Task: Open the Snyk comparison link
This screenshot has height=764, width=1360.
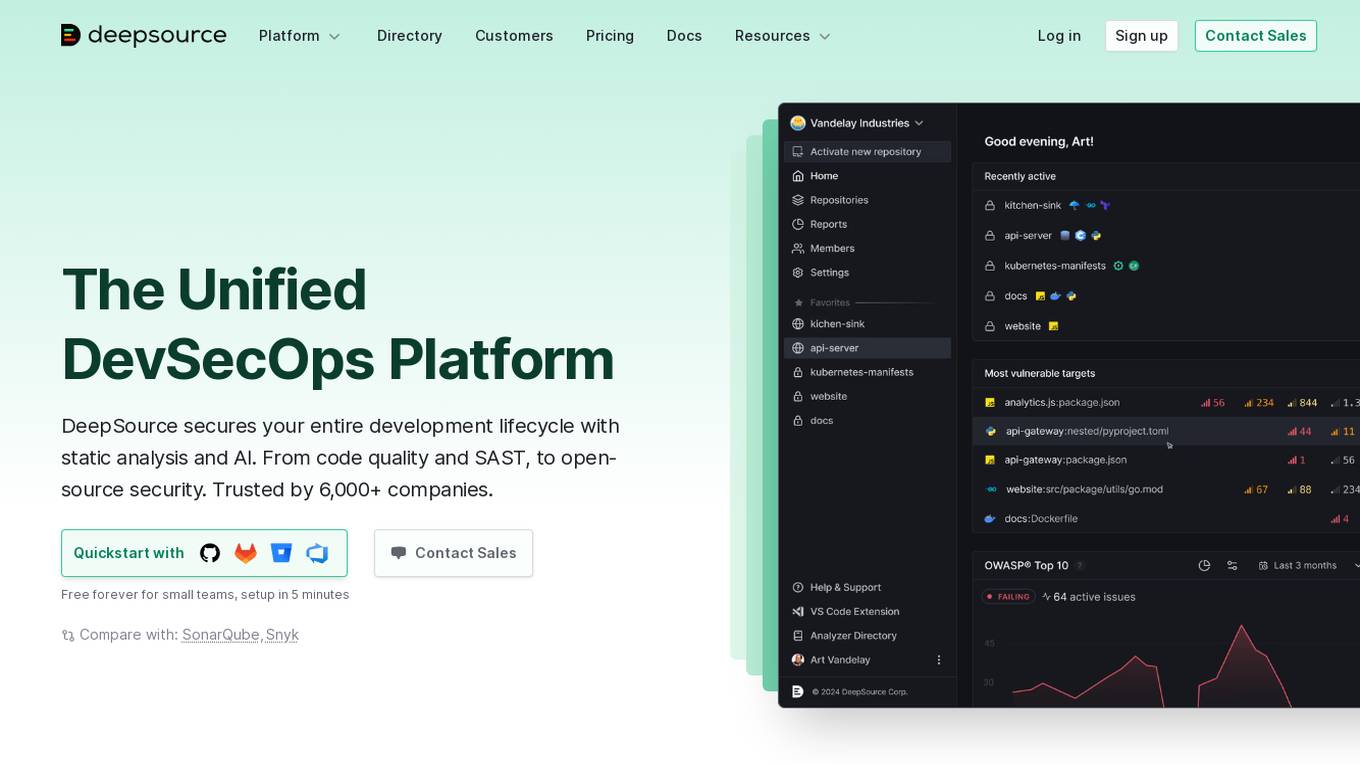Action: (282, 635)
